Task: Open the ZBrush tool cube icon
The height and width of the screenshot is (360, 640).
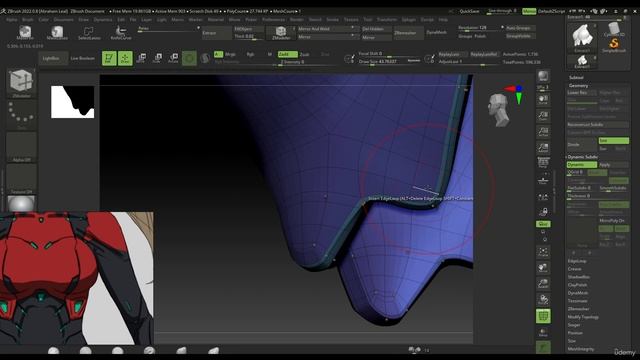Action: tap(21, 82)
